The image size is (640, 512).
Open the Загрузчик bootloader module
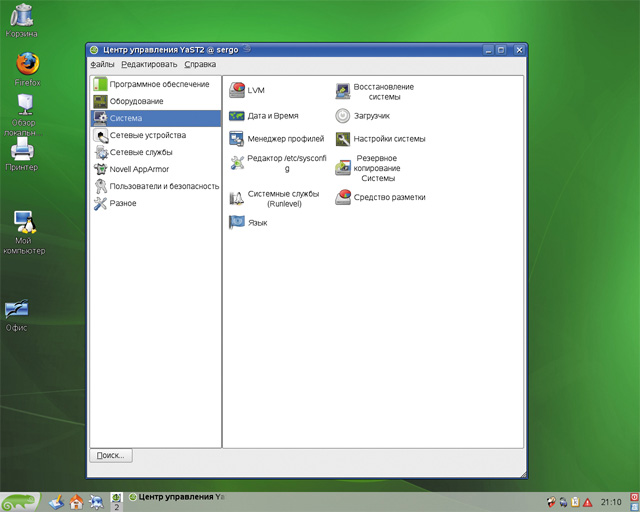click(362, 116)
